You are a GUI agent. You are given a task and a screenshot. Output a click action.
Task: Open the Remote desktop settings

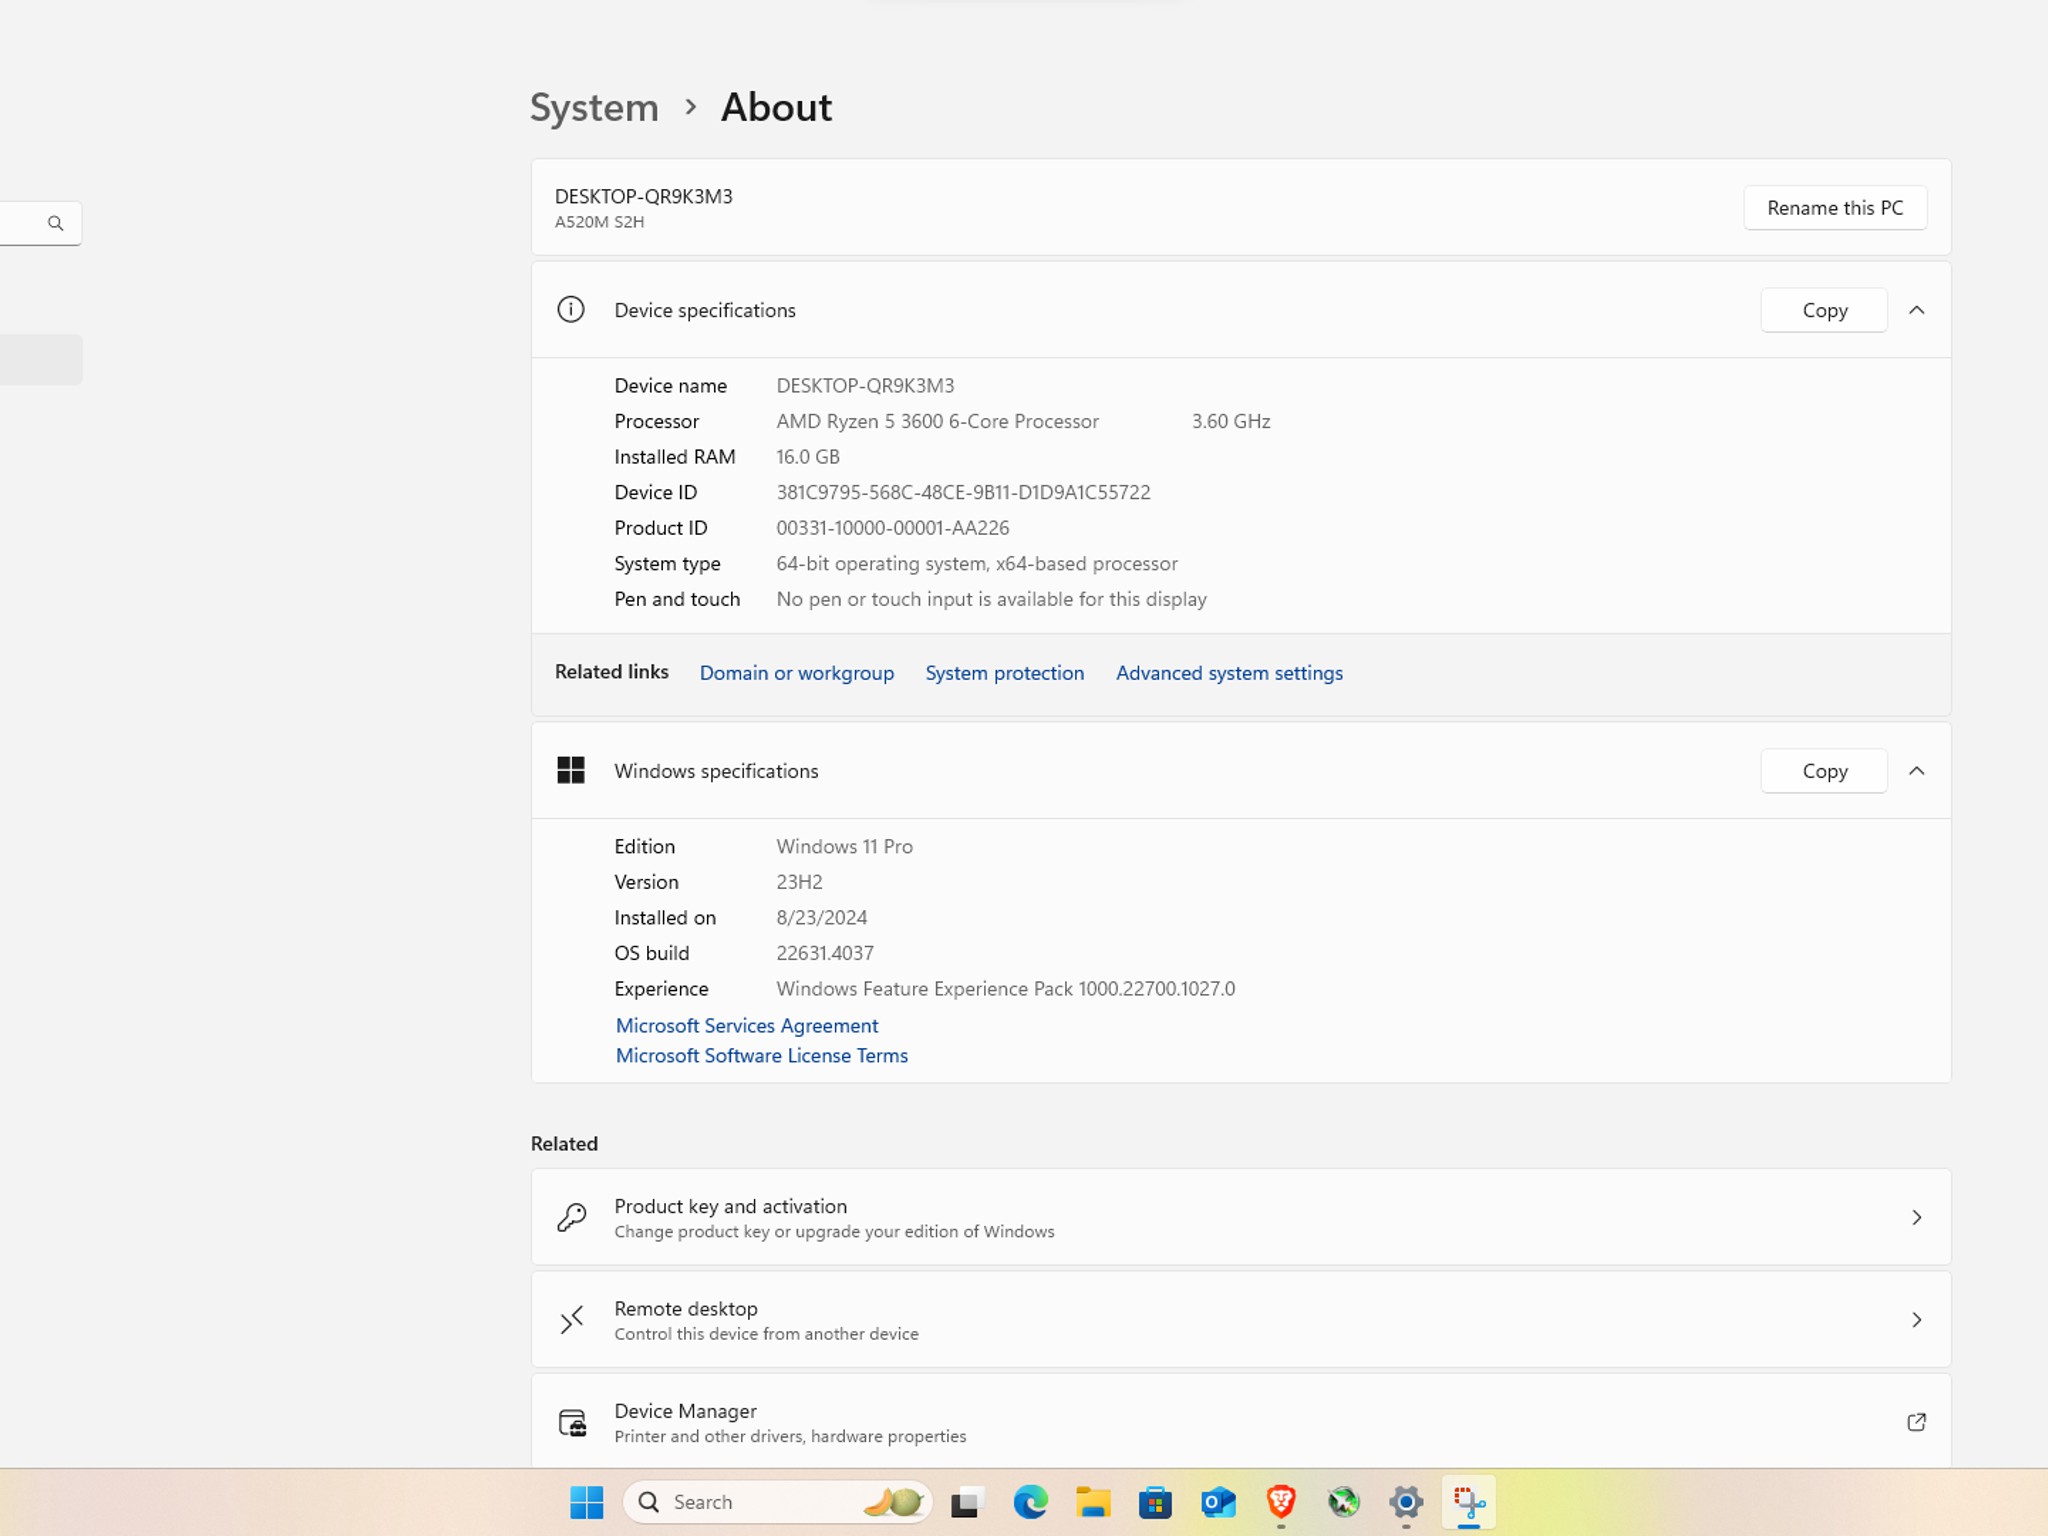1240,1319
